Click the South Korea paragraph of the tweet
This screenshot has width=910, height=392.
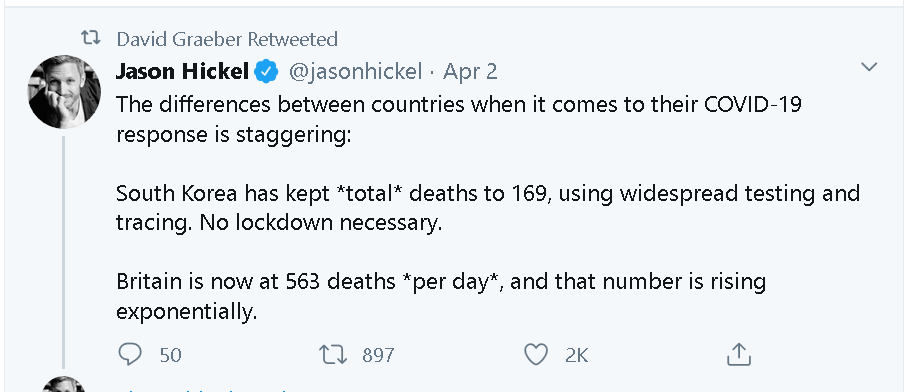(x=488, y=208)
